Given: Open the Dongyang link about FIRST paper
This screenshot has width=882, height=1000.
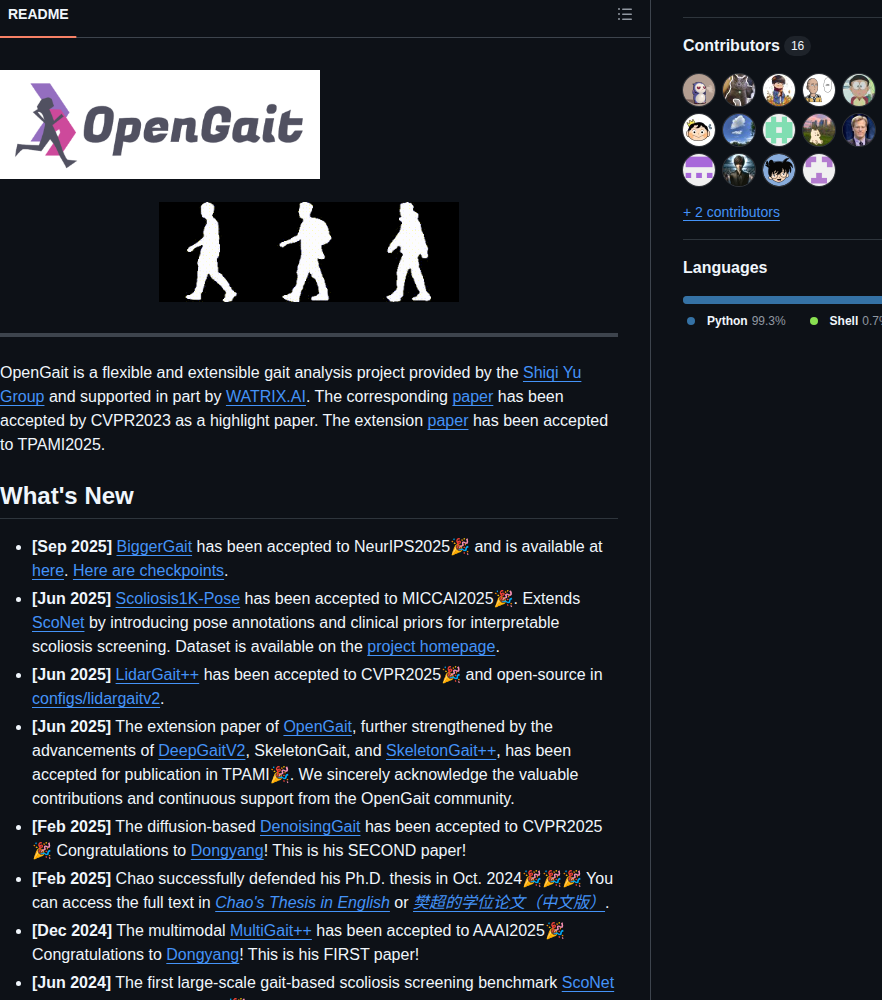Looking at the screenshot, I should [x=202, y=955].
